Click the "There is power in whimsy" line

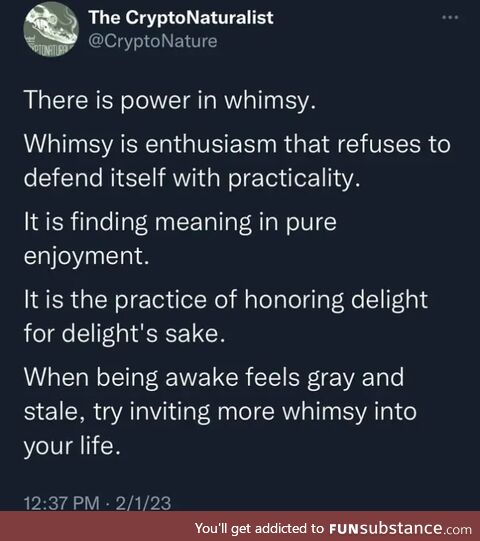click(x=170, y=100)
